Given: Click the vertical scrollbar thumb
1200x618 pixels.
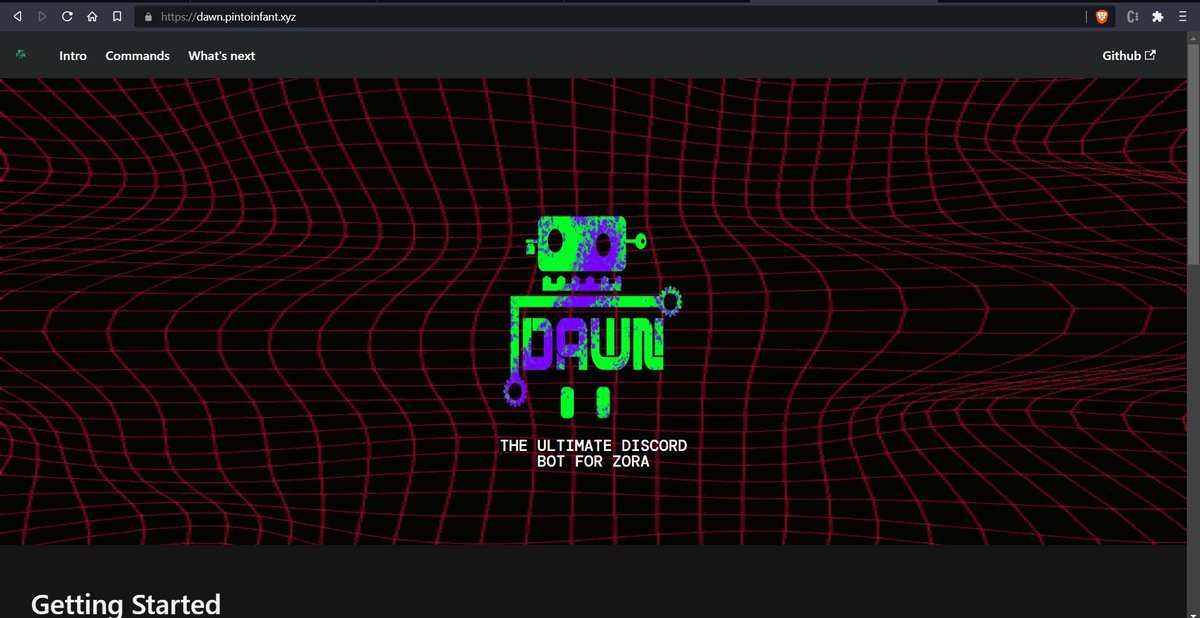Looking at the screenshot, I should (x=1193, y=150).
